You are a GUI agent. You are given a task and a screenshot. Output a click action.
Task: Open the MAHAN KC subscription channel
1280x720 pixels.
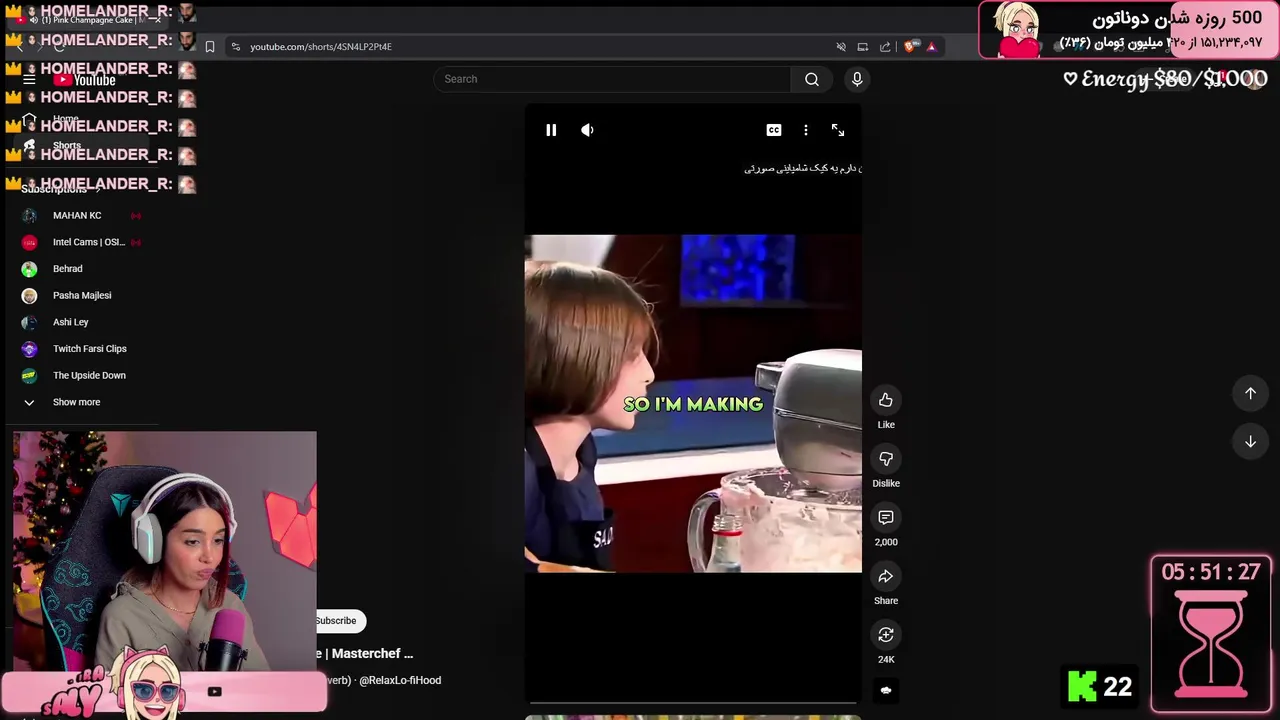(78, 216)
